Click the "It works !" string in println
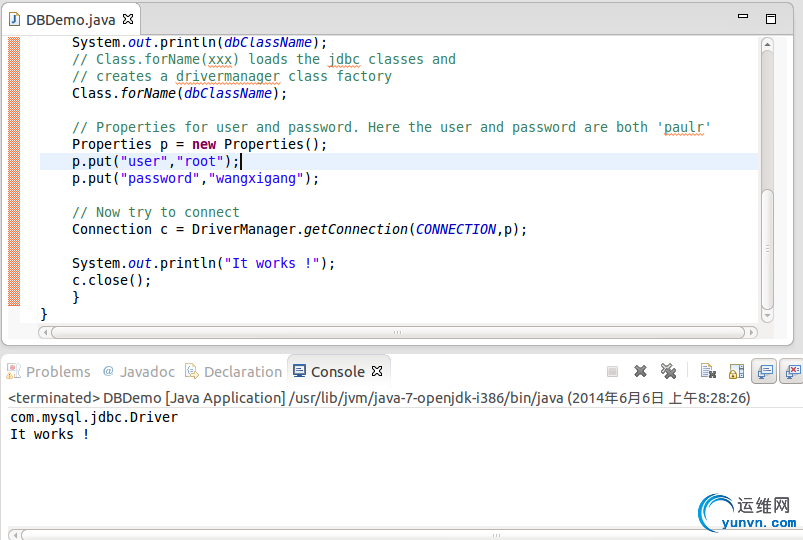The image size is (803, 540). 272,263
